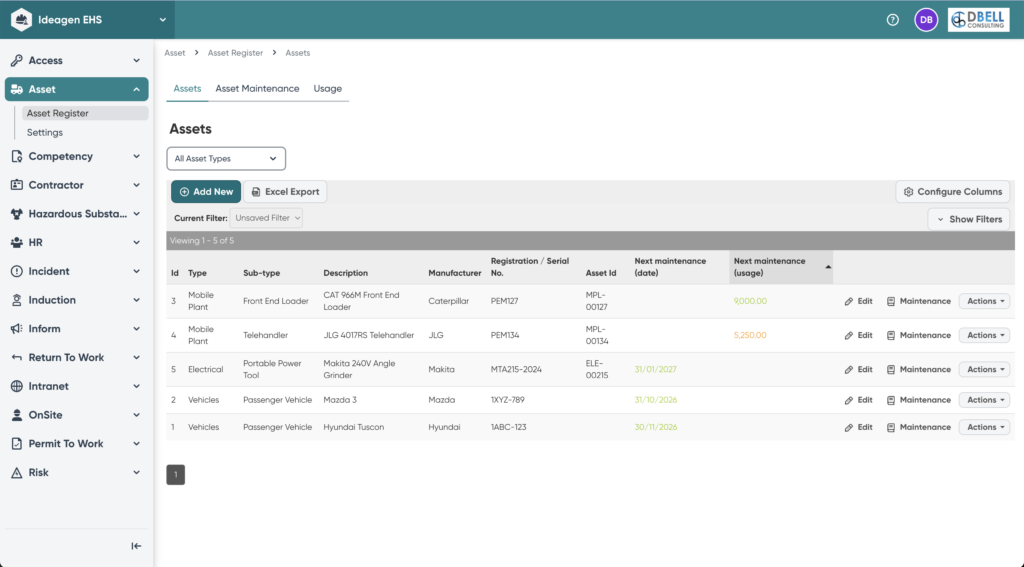Open Actions dropdown for CAT 966M row
This screenshot has width=1024, height=567.
[x=984, y=301]
